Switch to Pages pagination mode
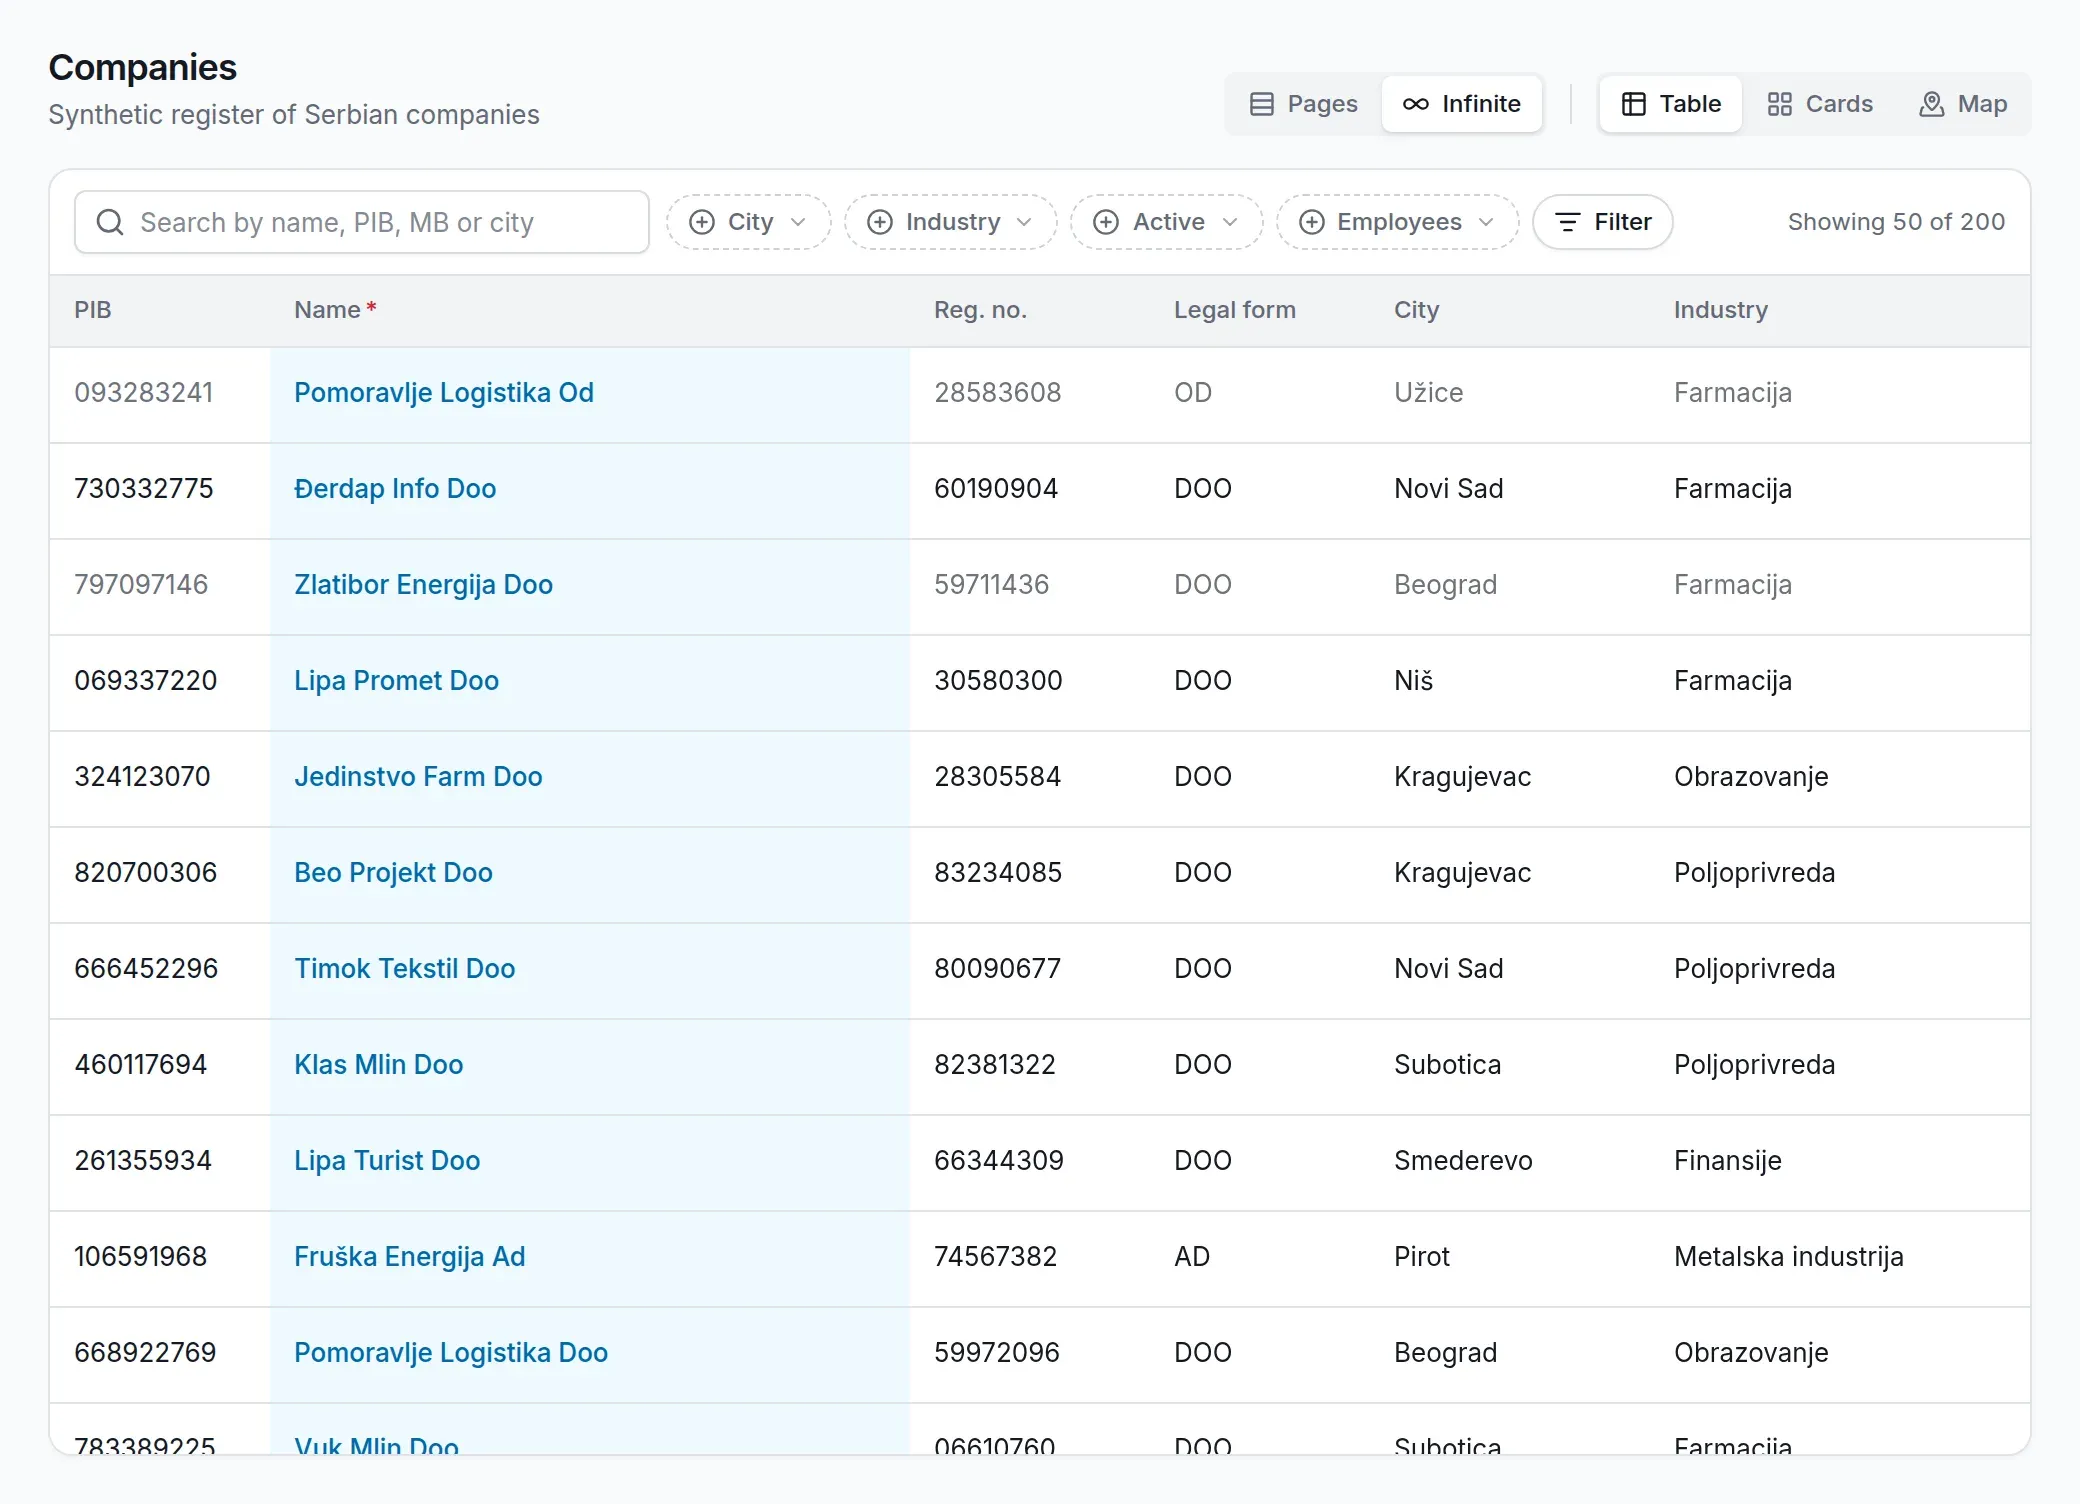 pyautogui.click(x=1304, y=104)
